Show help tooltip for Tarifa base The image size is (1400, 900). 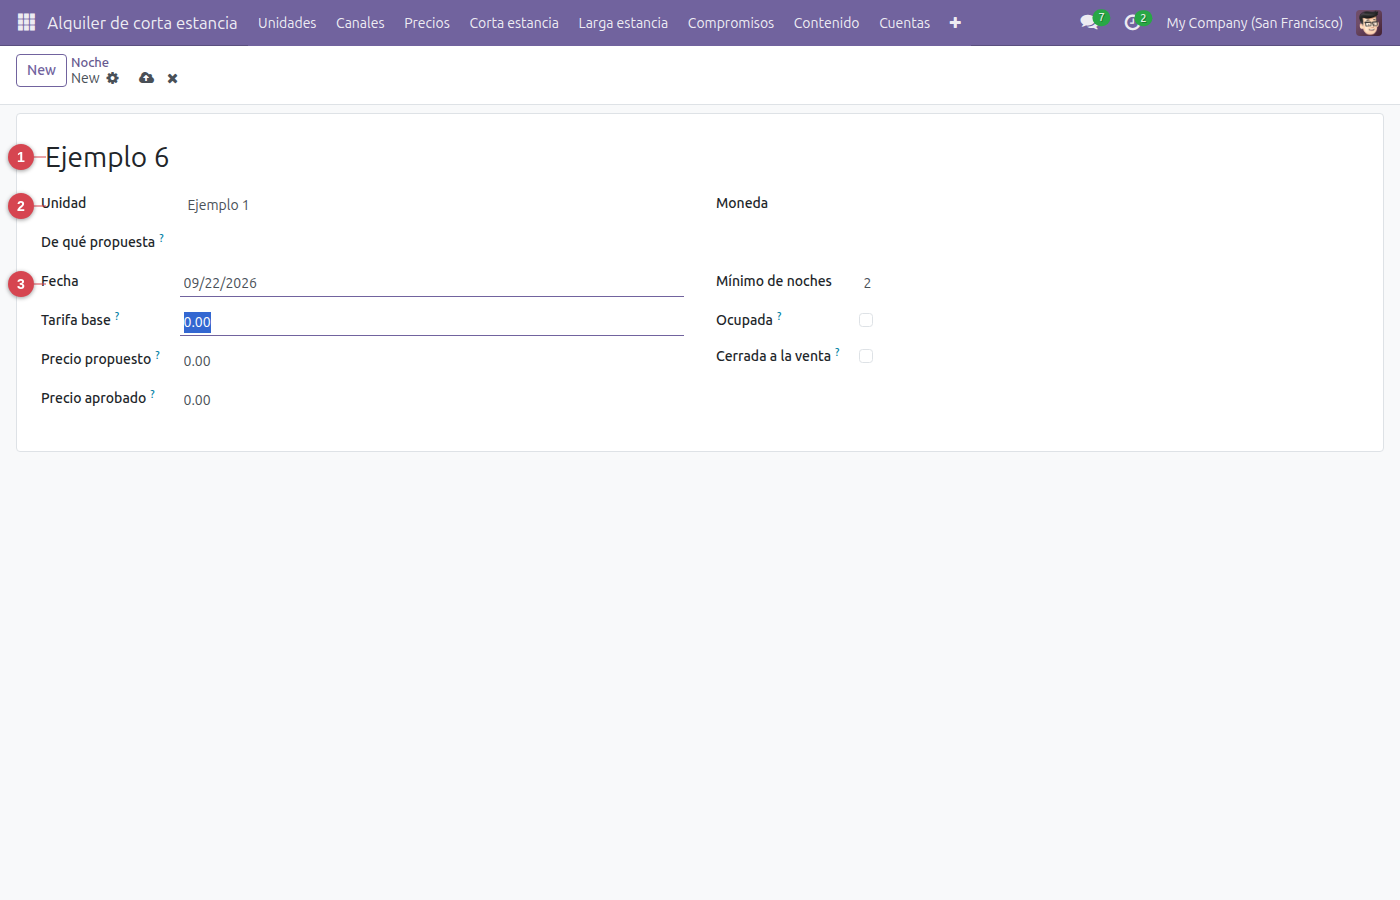pyautogui.click(x=117, y=316)
